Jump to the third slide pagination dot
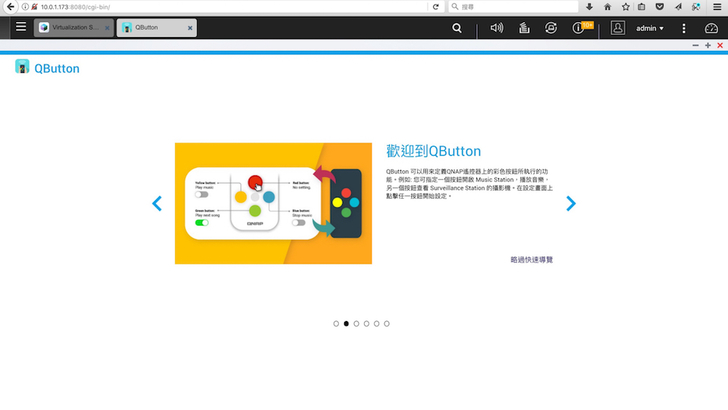This screenshot has height=410, width=728. pyautogui.click(x=356, y=324)
